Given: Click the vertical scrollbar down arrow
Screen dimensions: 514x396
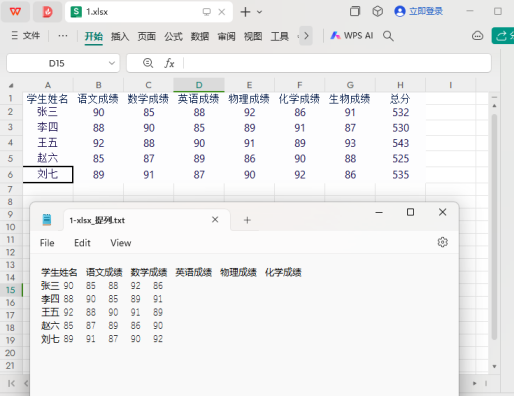Looking at the screenshot, I should [x=494, y=366].
